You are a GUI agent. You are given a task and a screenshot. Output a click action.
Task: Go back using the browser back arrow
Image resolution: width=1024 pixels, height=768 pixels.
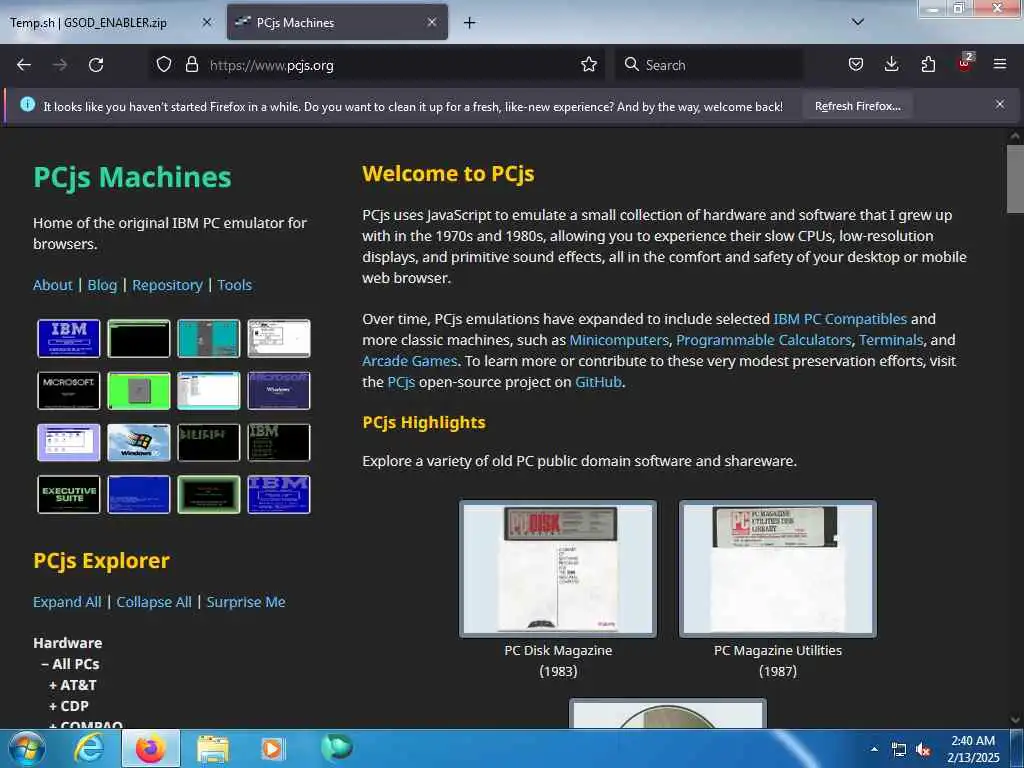click(24, 65)
